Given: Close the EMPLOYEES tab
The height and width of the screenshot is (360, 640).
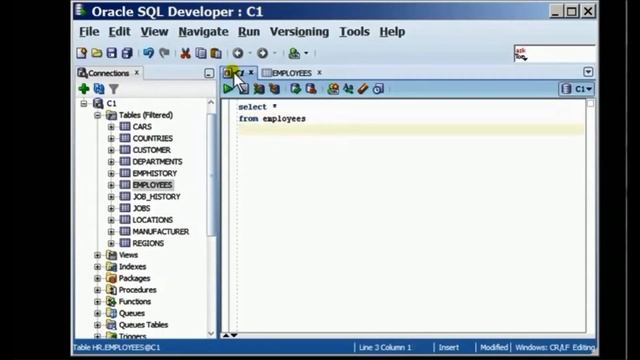Looking at the screenshot, I should [x=319, y=73].
